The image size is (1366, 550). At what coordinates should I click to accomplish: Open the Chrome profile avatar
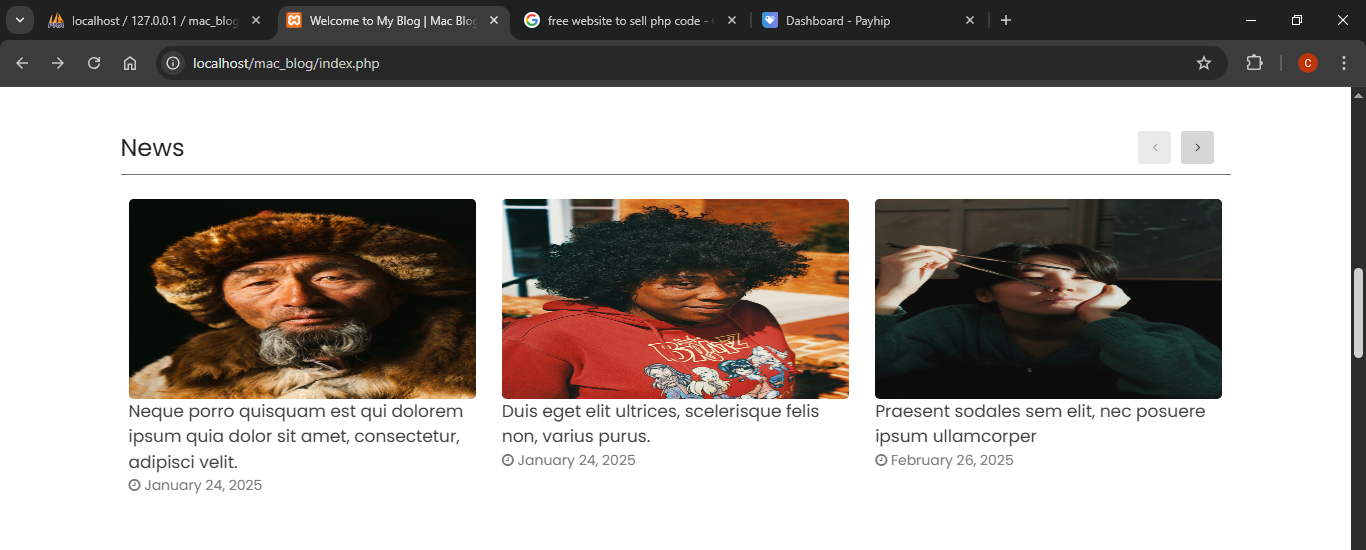click(x=1307, y=63)
